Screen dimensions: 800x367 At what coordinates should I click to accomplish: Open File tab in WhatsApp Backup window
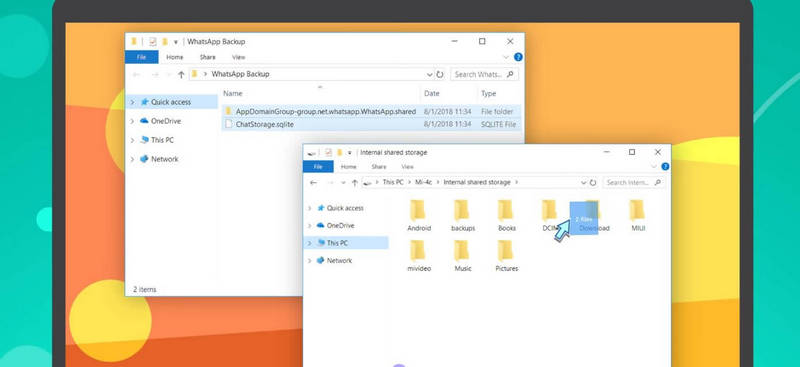tap(141, 57)
